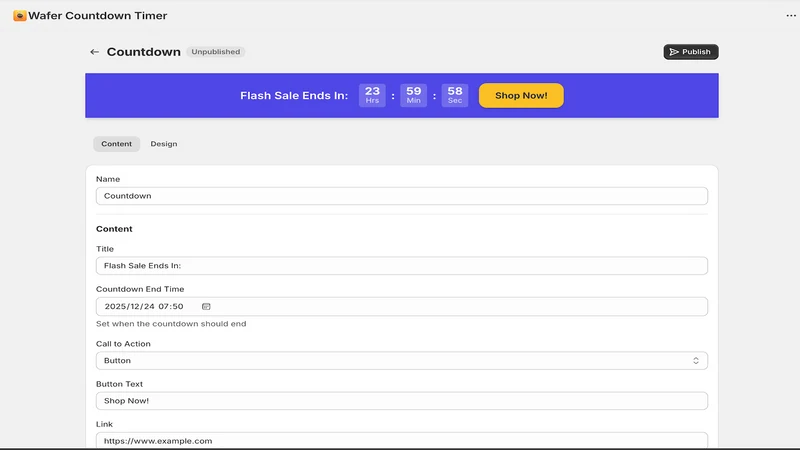Focus the Name input field
This screenshot has width=800, height=450.
pyautogui.click(x=402, y=196)
